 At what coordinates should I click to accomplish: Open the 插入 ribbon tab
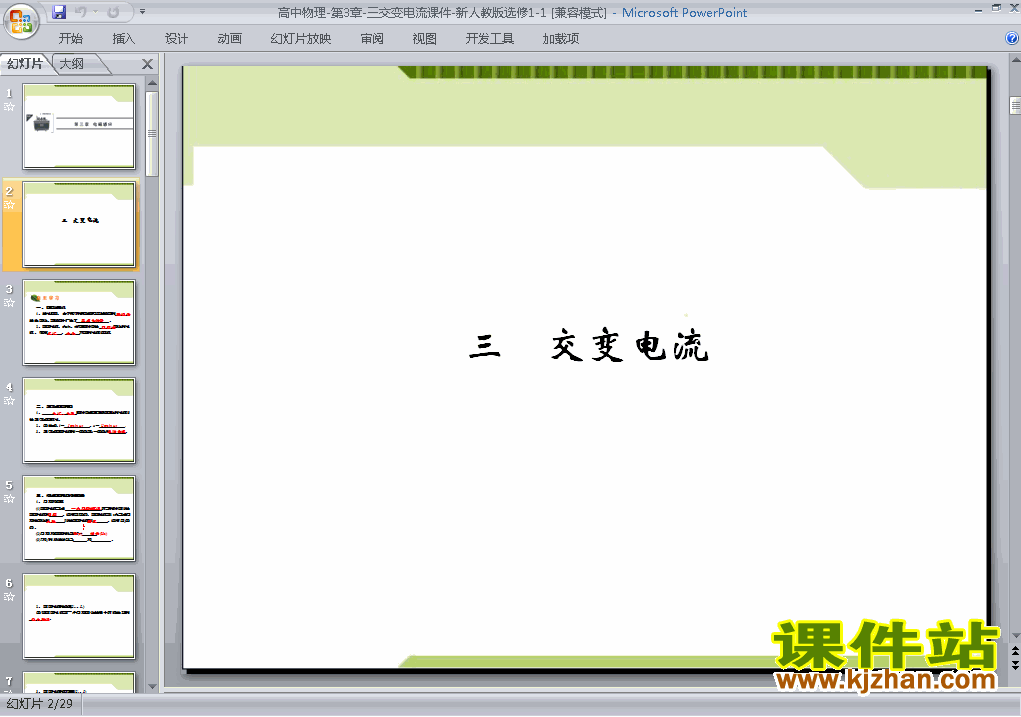(x=123, y=38)
